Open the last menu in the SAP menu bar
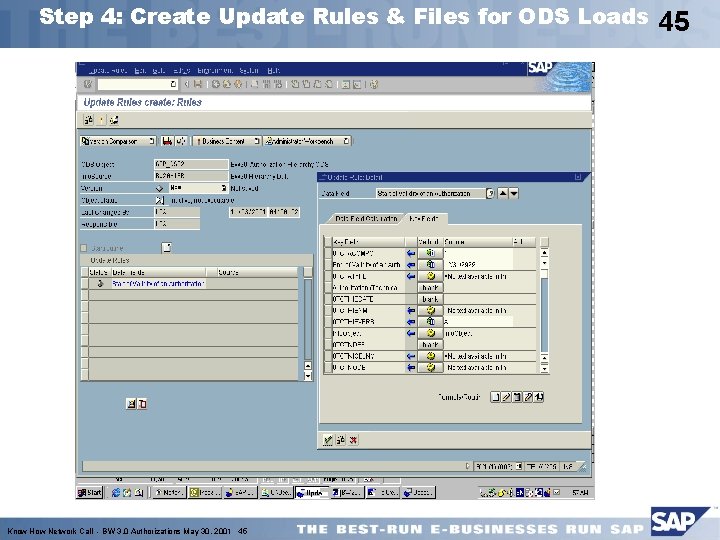Image resolution: width=720 pixels, height=540 pixels. point(274,70)
